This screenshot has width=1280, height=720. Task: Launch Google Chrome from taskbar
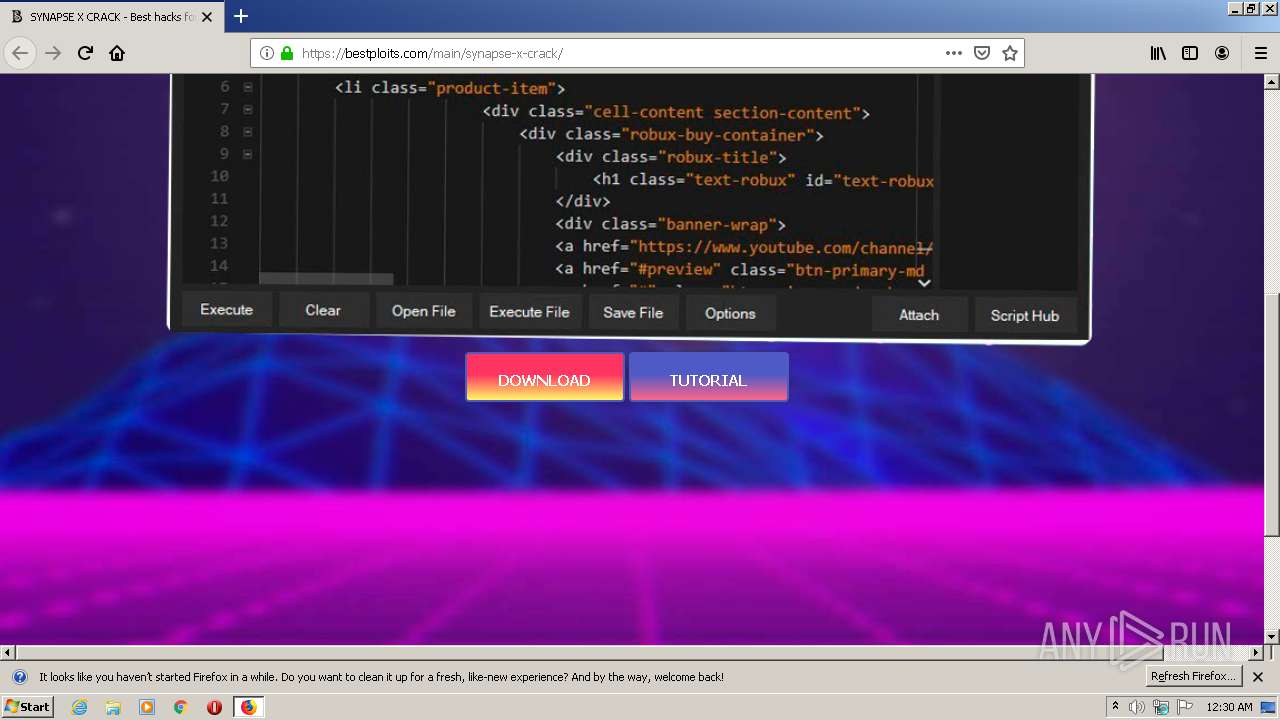tap(180, 707)
